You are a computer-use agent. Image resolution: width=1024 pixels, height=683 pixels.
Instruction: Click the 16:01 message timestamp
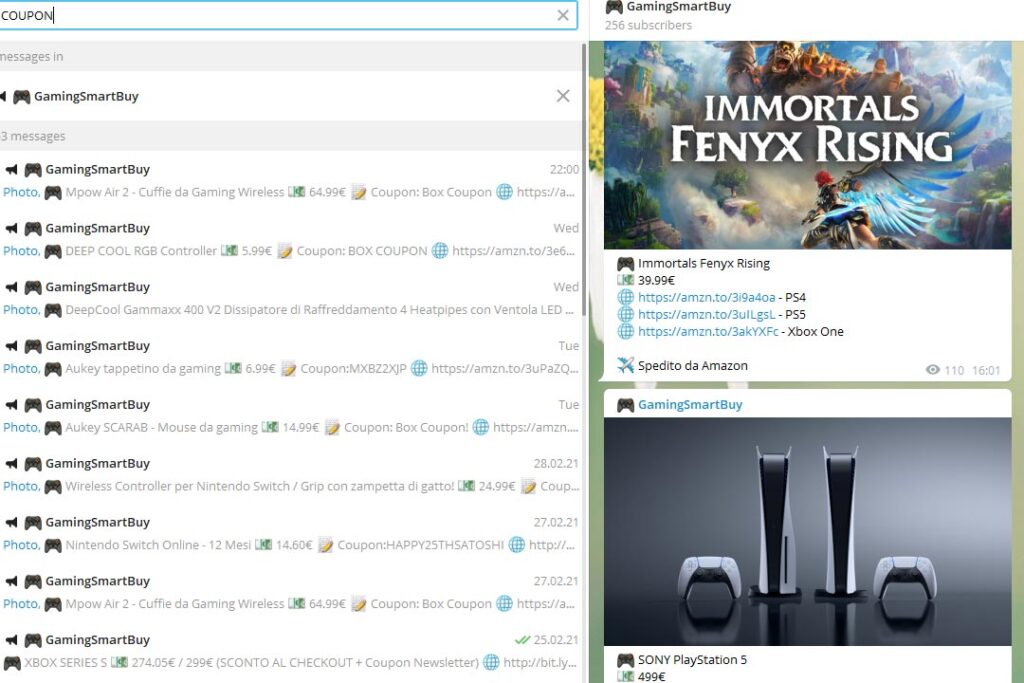[985, 370]
